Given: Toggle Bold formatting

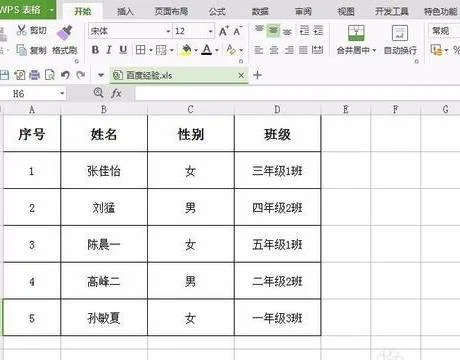Looking at the screenshot, I should (x=95, y=50).
